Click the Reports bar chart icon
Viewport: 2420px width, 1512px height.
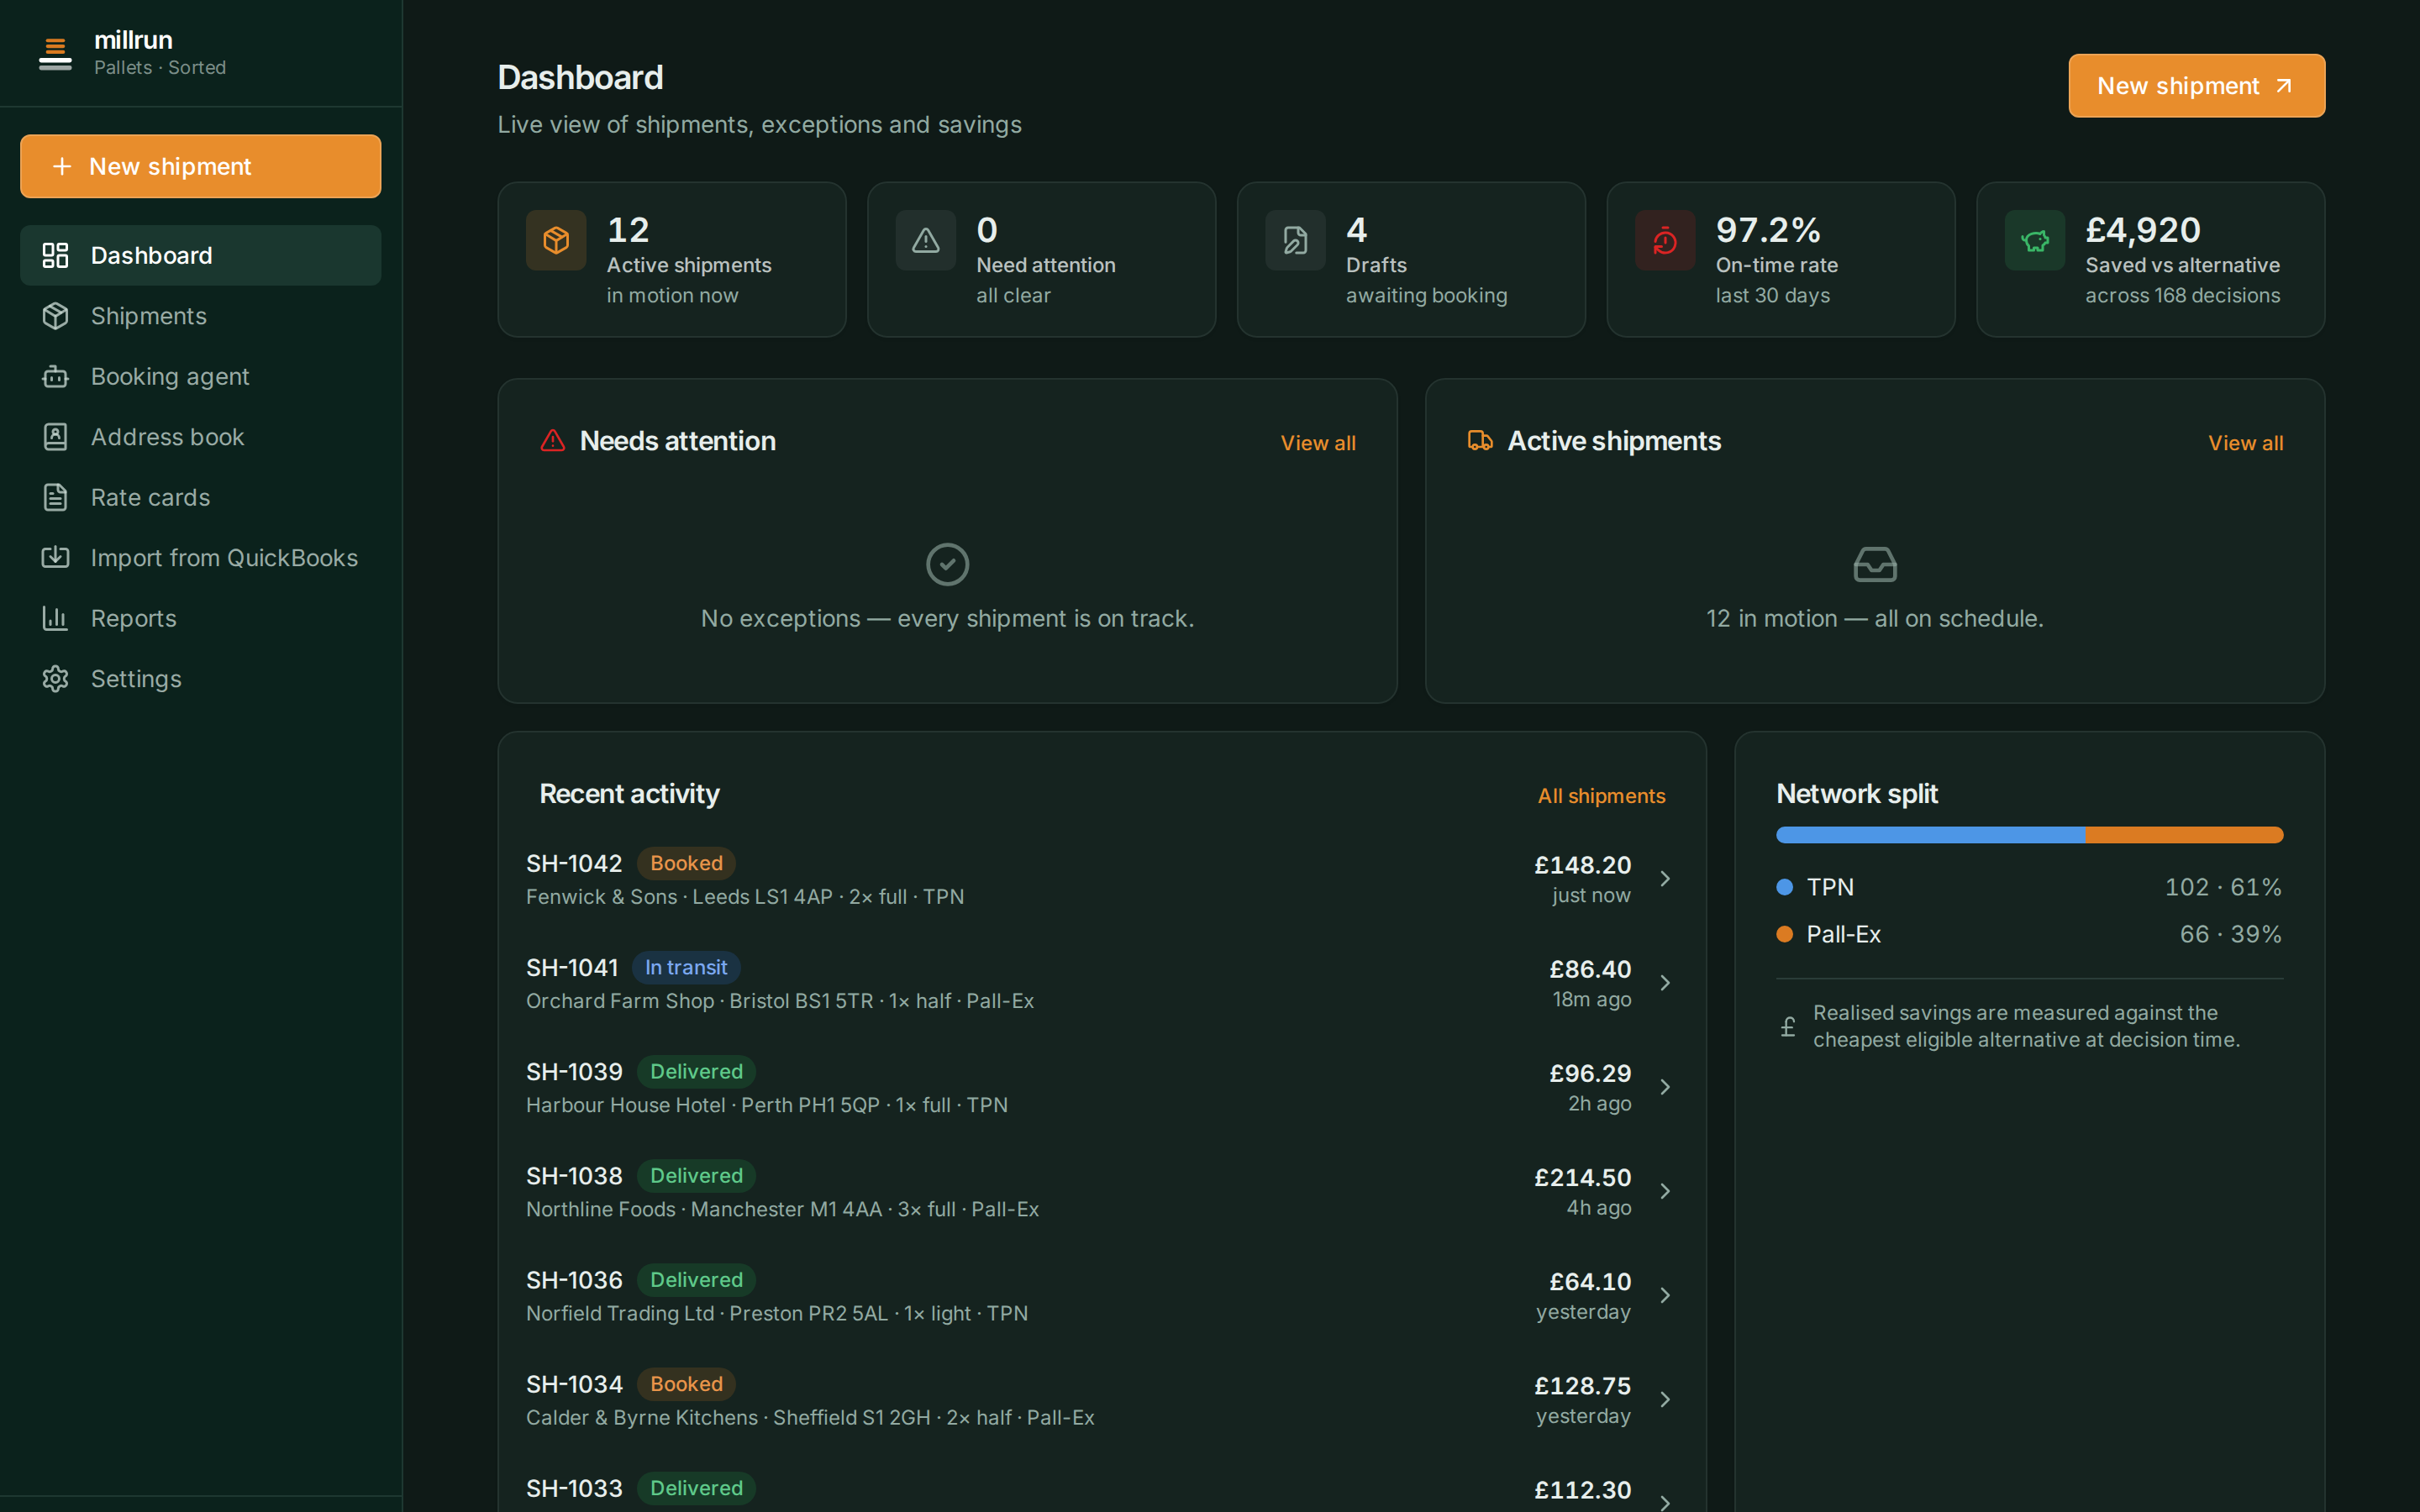[55, 618]
